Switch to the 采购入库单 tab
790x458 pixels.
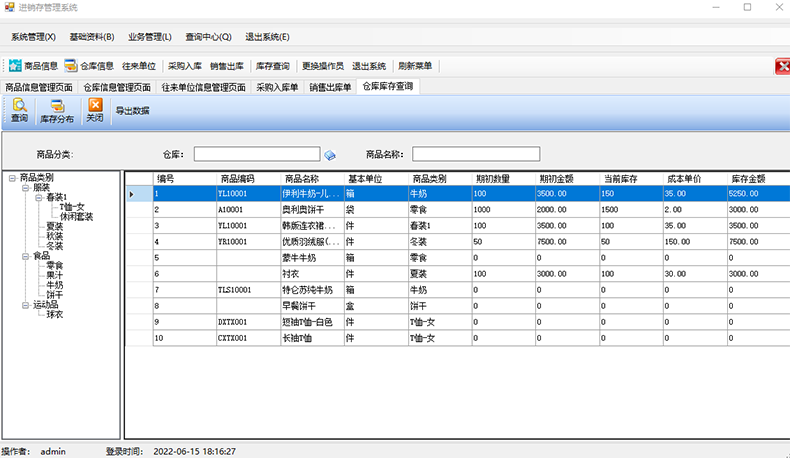pos(277,87)
